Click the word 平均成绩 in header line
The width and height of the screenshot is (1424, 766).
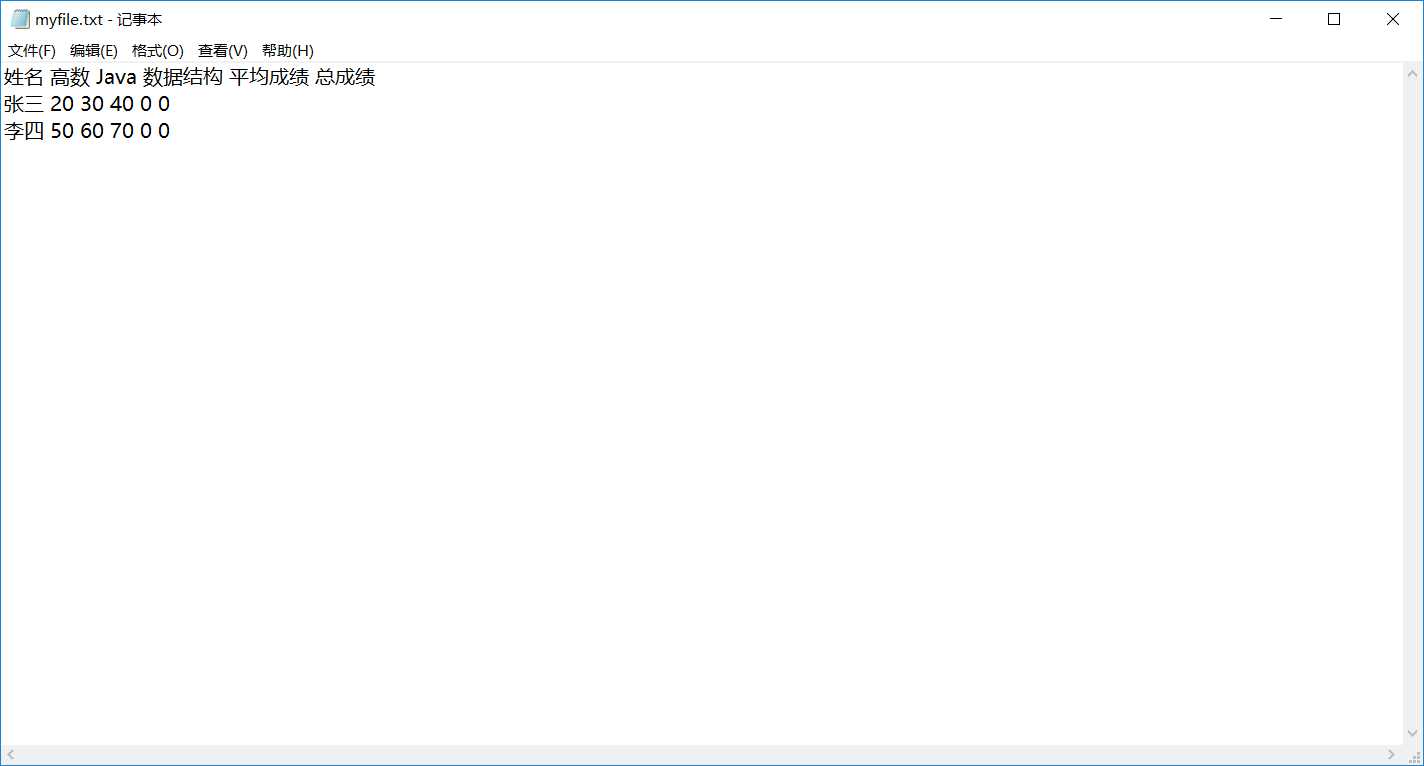tap(269, 77)
